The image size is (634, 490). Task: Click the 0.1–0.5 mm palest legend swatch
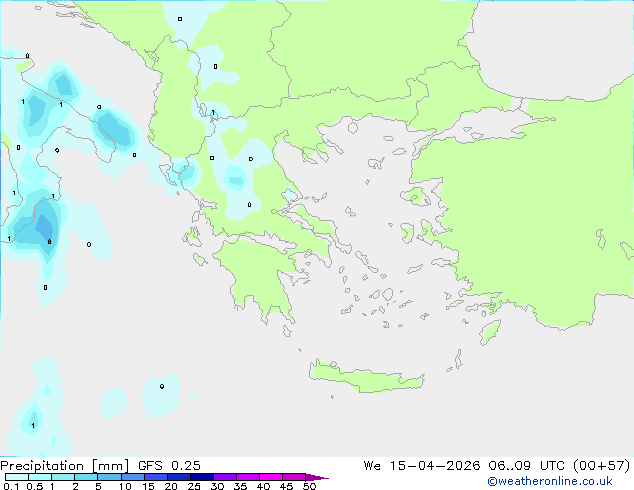(x=17, y=477)
